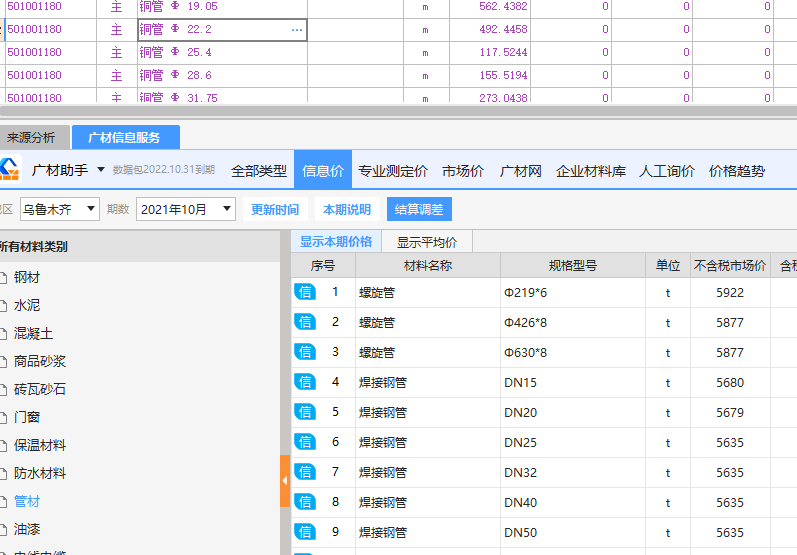Click the 信 icon beside row 8 焊接钢管 DN40

coord(305,502)
